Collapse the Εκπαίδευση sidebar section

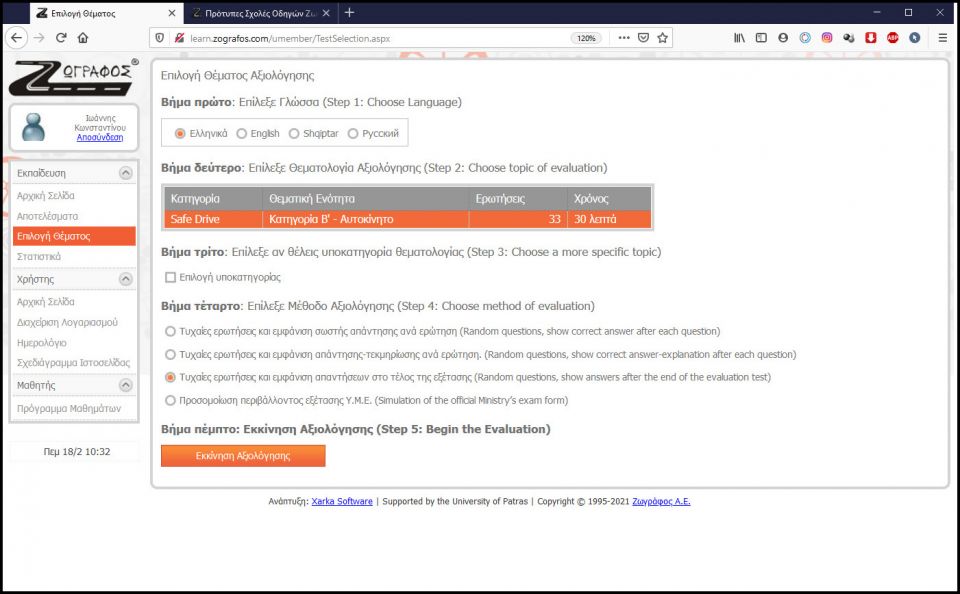[x=125, y=173]
